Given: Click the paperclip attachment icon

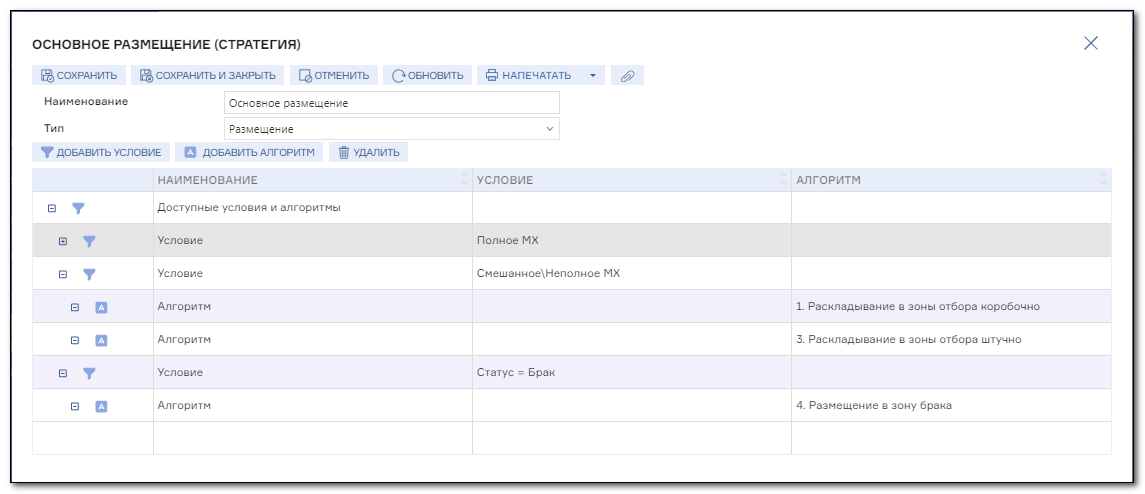Looking at the screenshot, I should point(627,75).
